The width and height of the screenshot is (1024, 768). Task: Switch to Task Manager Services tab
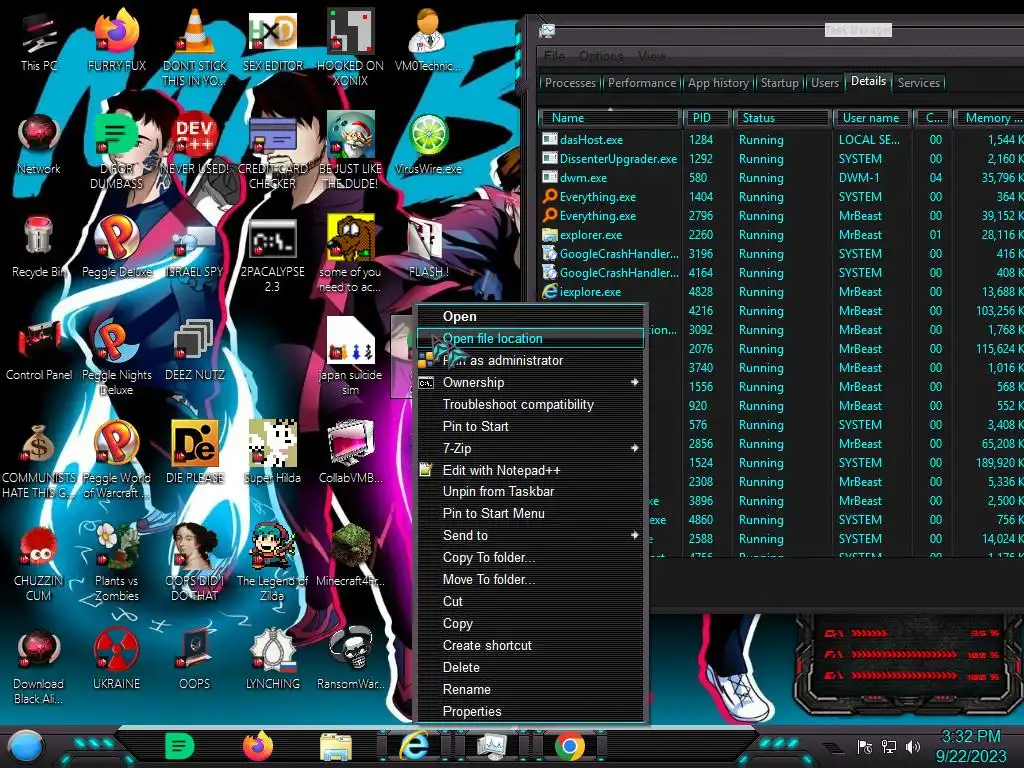click(918, 83)
